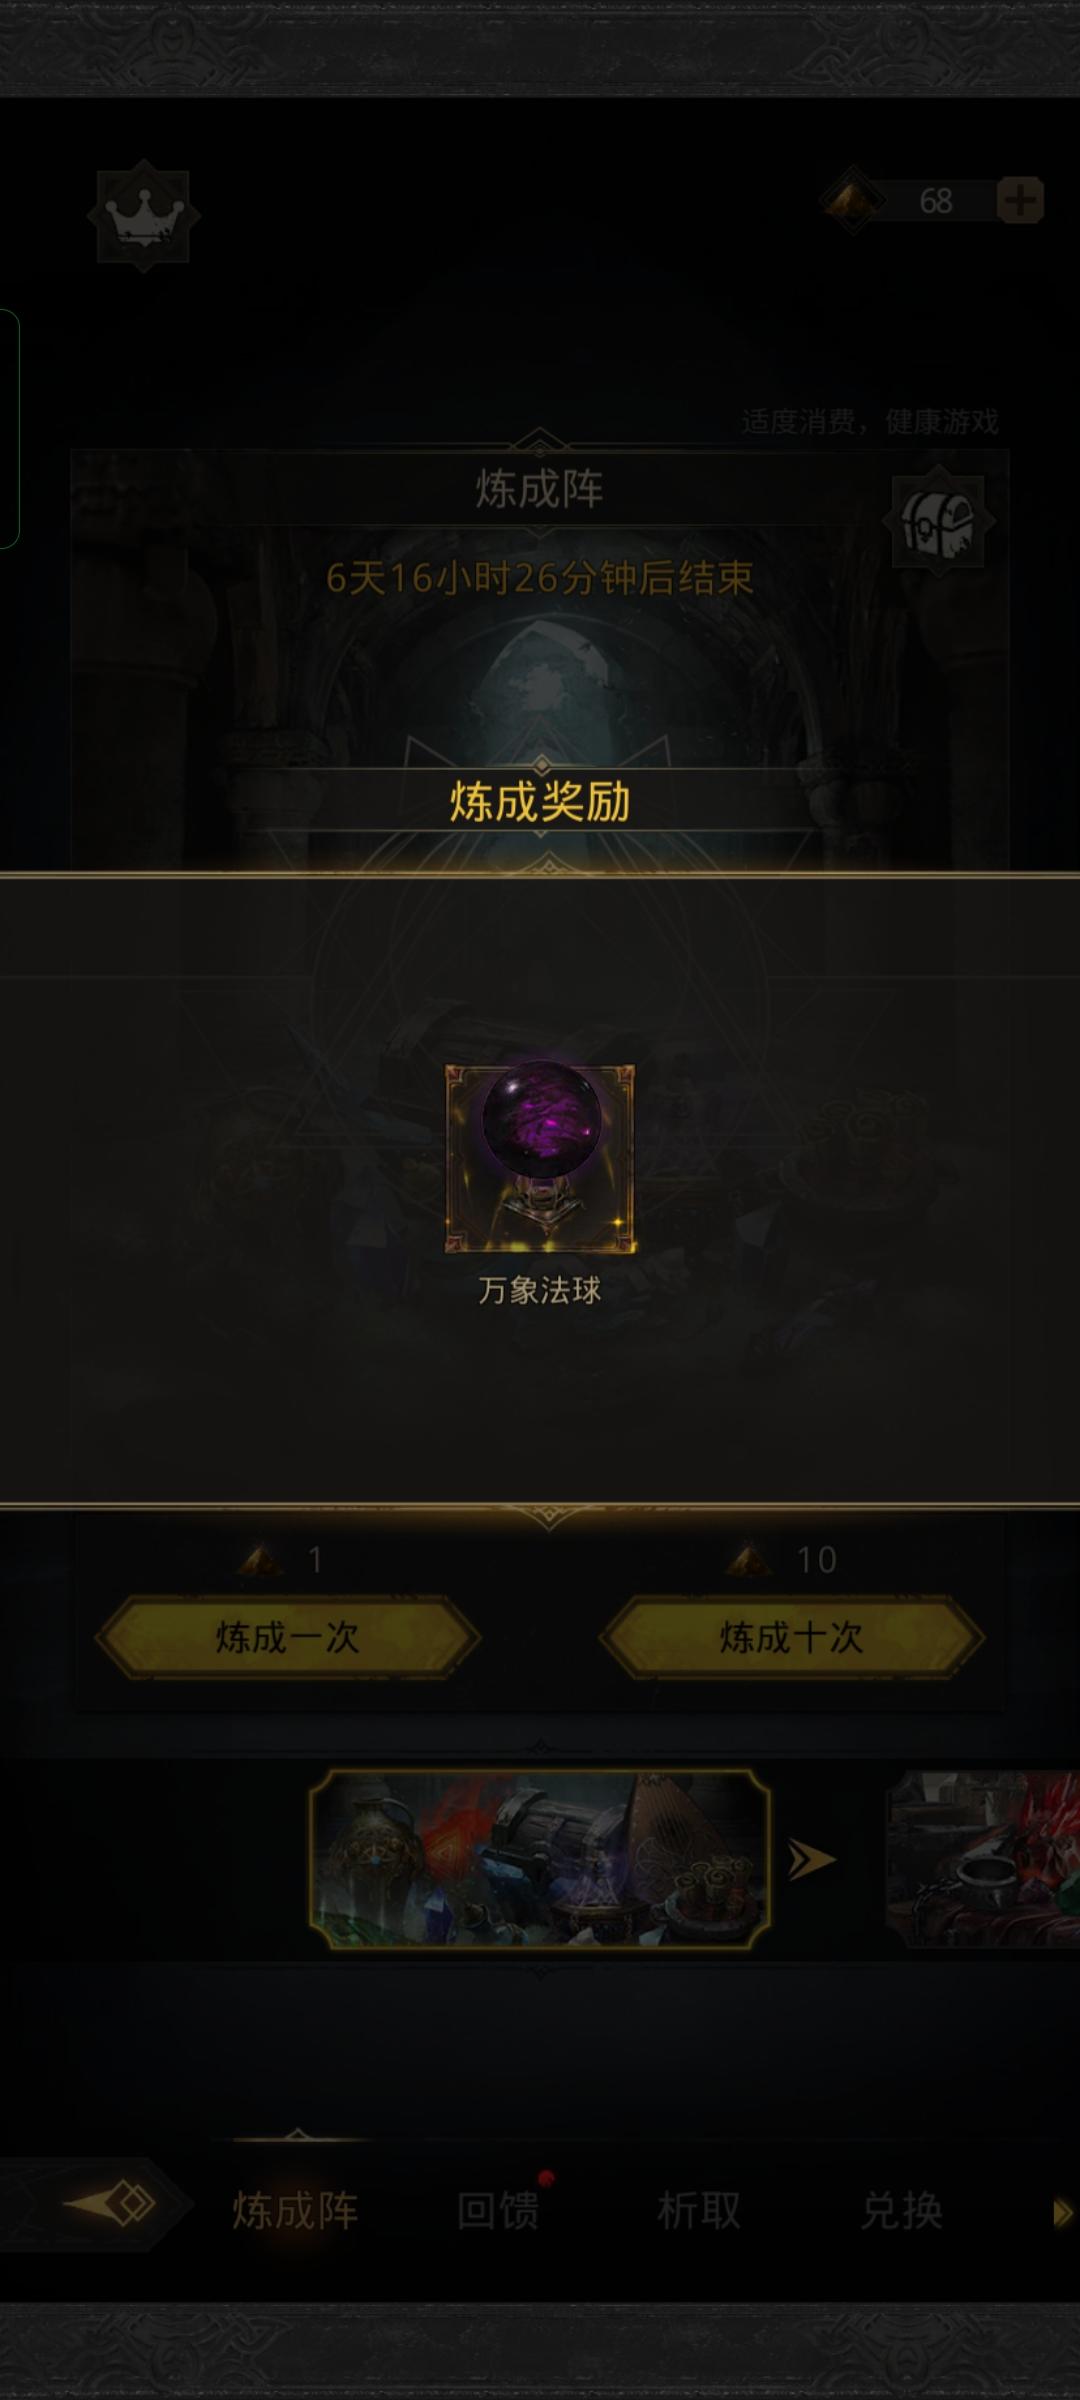Tap the back arrow diamond icon
The image size is (1080, 2400).
pos(112,2204)
